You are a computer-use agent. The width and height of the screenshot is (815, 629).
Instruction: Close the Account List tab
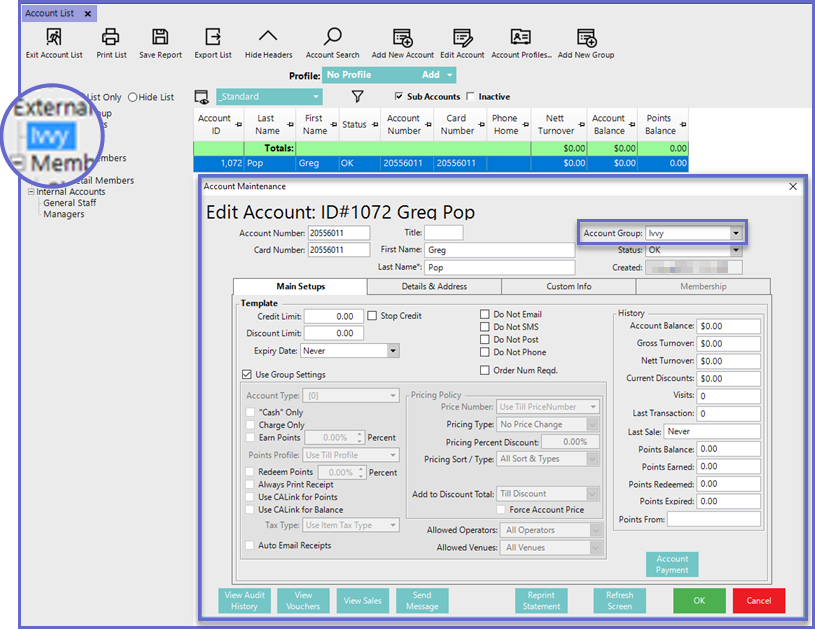click(x=88, y=14)
